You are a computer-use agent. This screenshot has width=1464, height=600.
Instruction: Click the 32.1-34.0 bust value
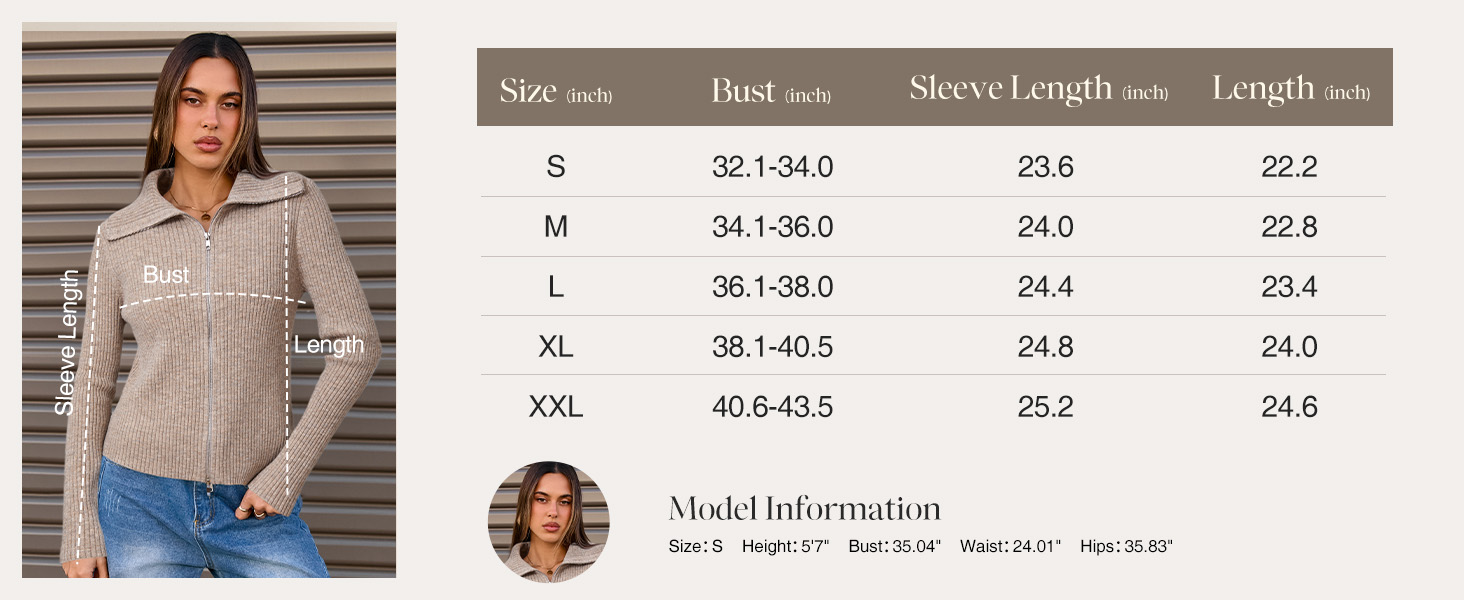coord(772,167)
